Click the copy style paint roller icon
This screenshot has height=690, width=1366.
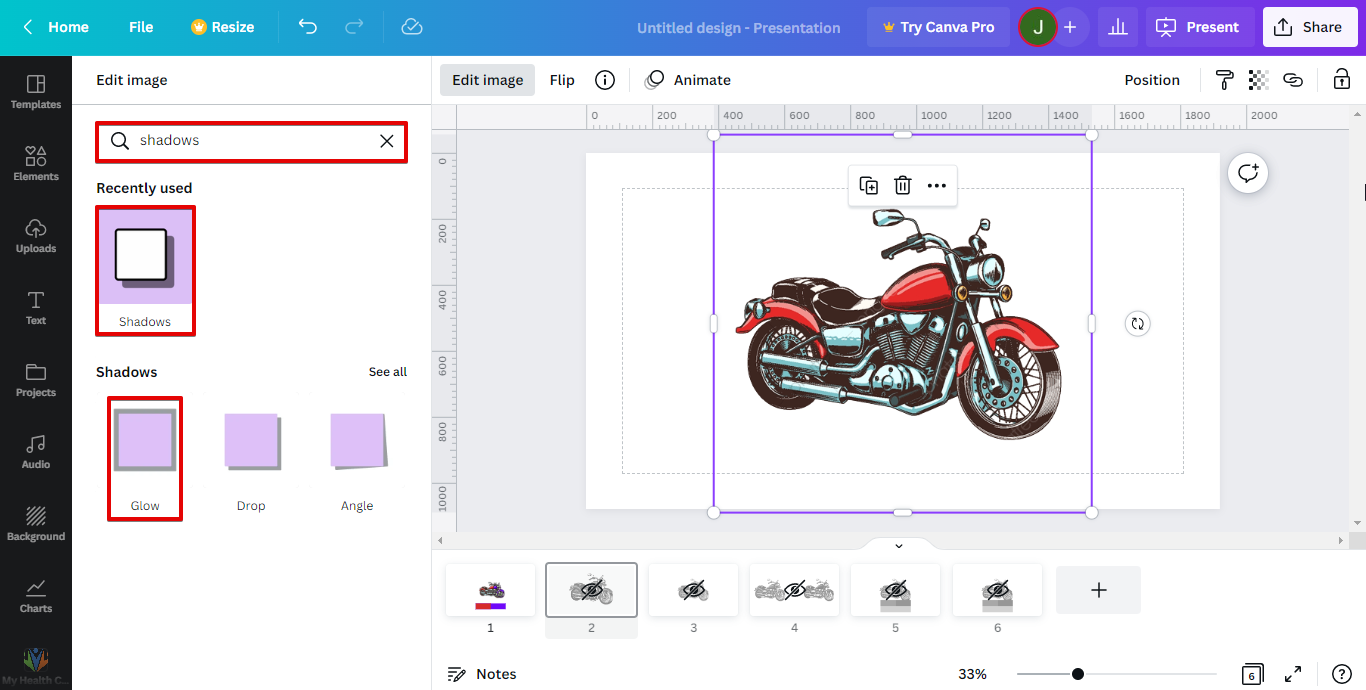(x=1224, y=80)
